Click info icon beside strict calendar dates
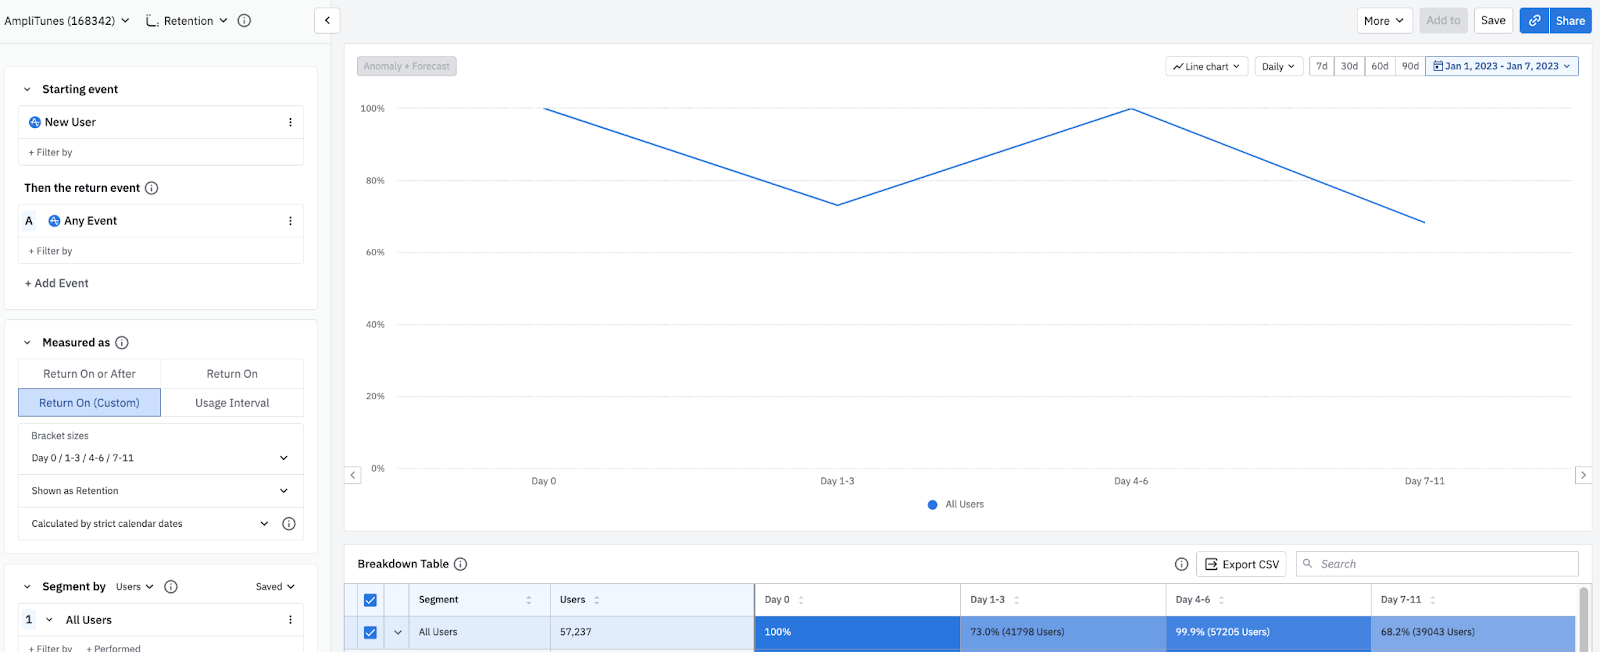Screen dimensions: 1600x652 coord(289,524)
